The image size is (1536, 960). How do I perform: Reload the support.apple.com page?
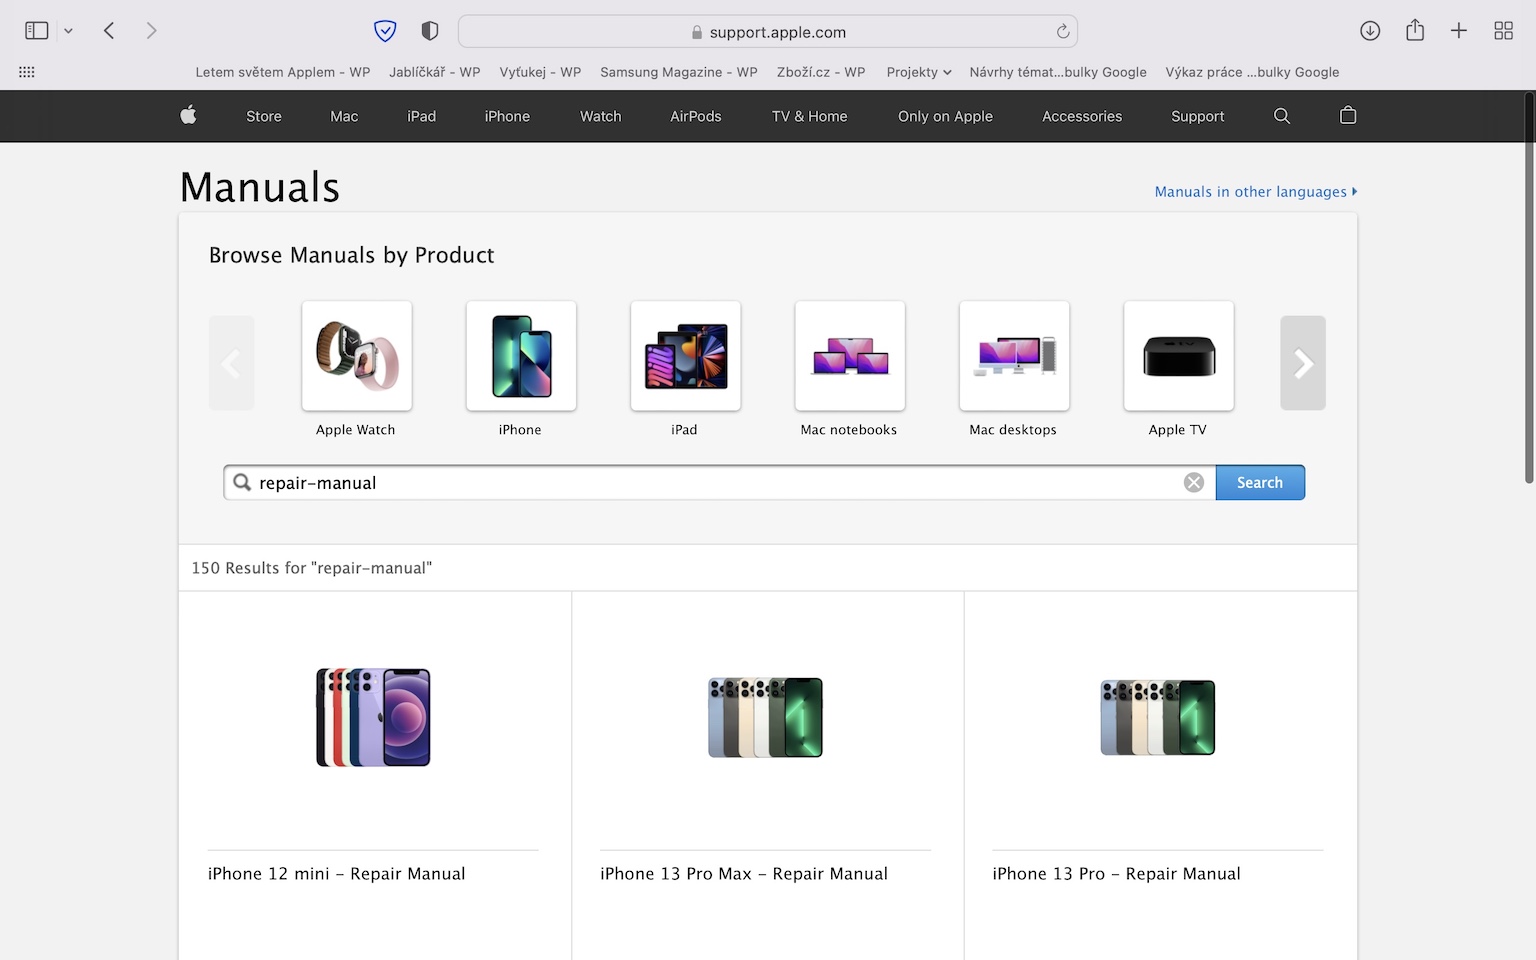click(1063, 32)
